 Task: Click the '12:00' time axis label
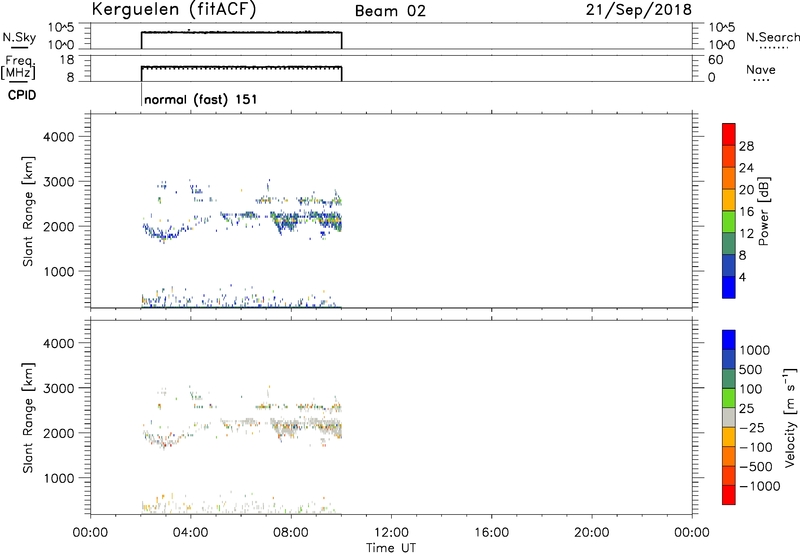pyautogui.click(x=391, y=533)
